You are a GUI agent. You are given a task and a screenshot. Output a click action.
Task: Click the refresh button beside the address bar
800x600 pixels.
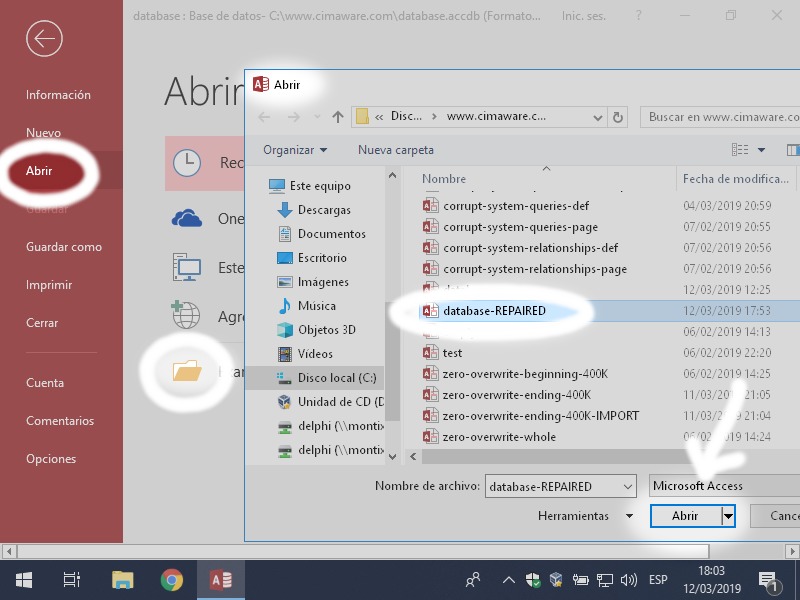click(x=619, y=117)
